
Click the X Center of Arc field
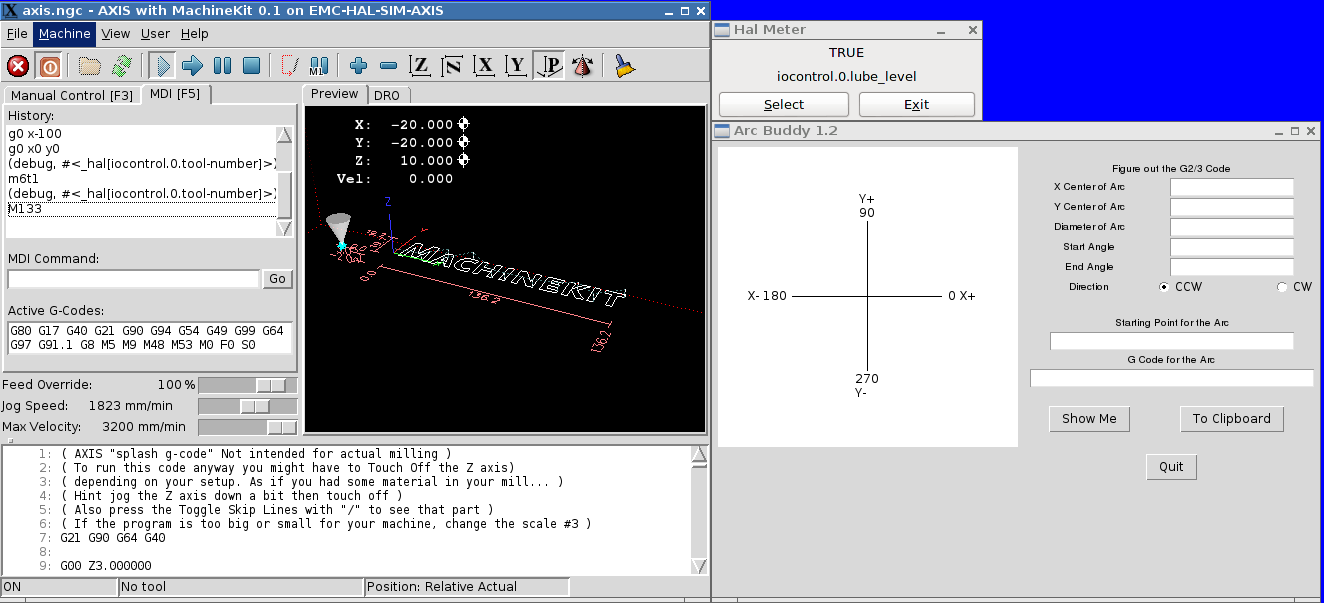coord(1232,187)
